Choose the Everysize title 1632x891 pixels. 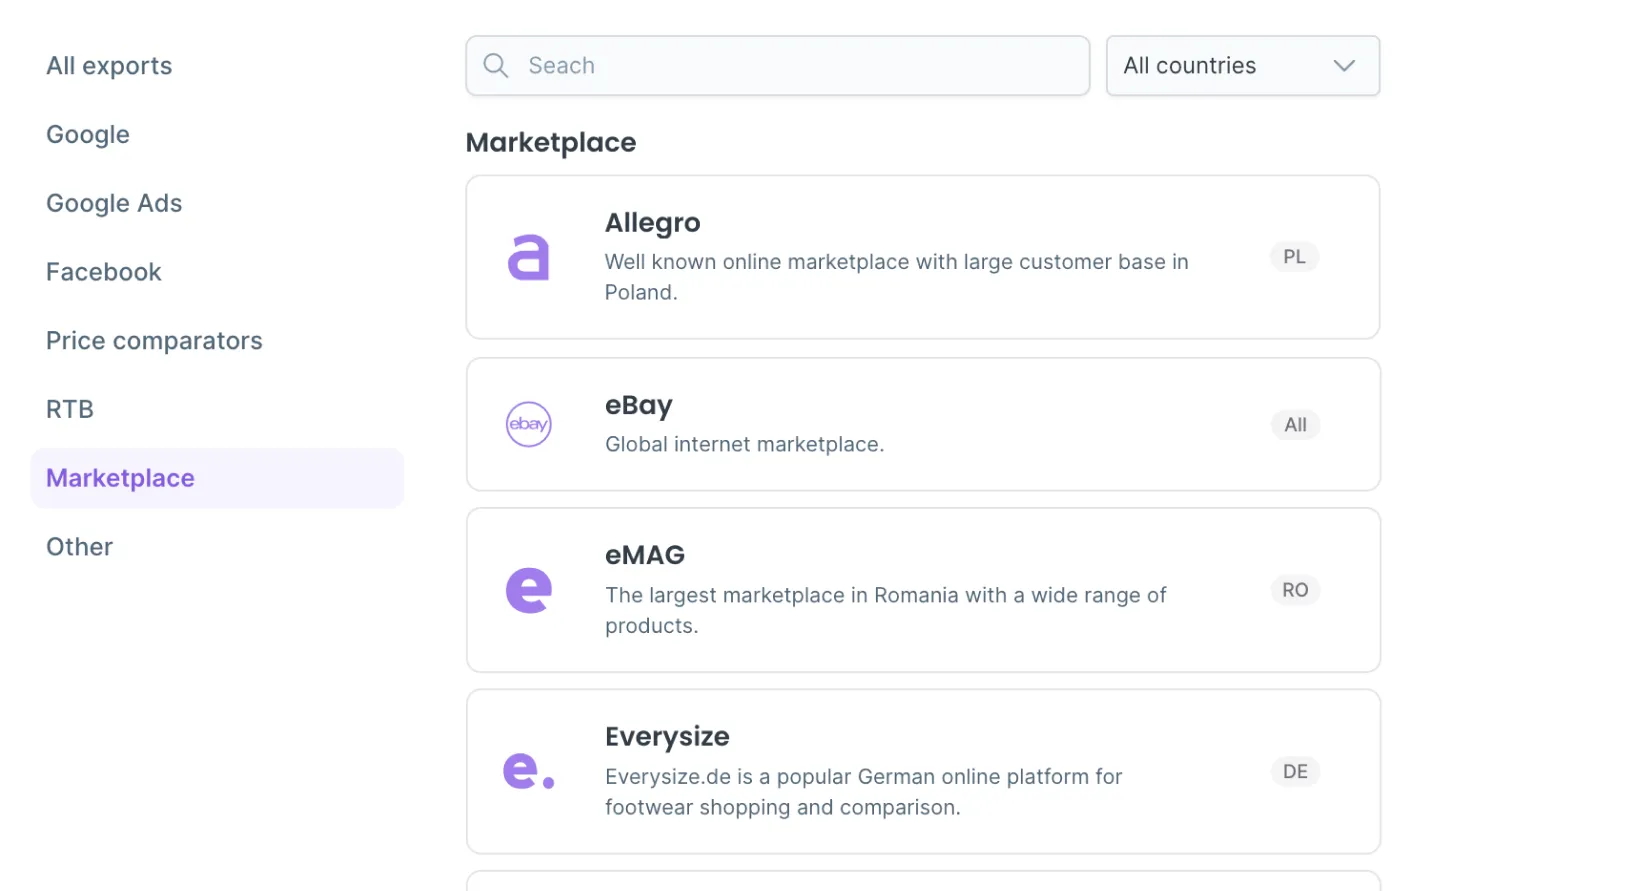[667, 737]
